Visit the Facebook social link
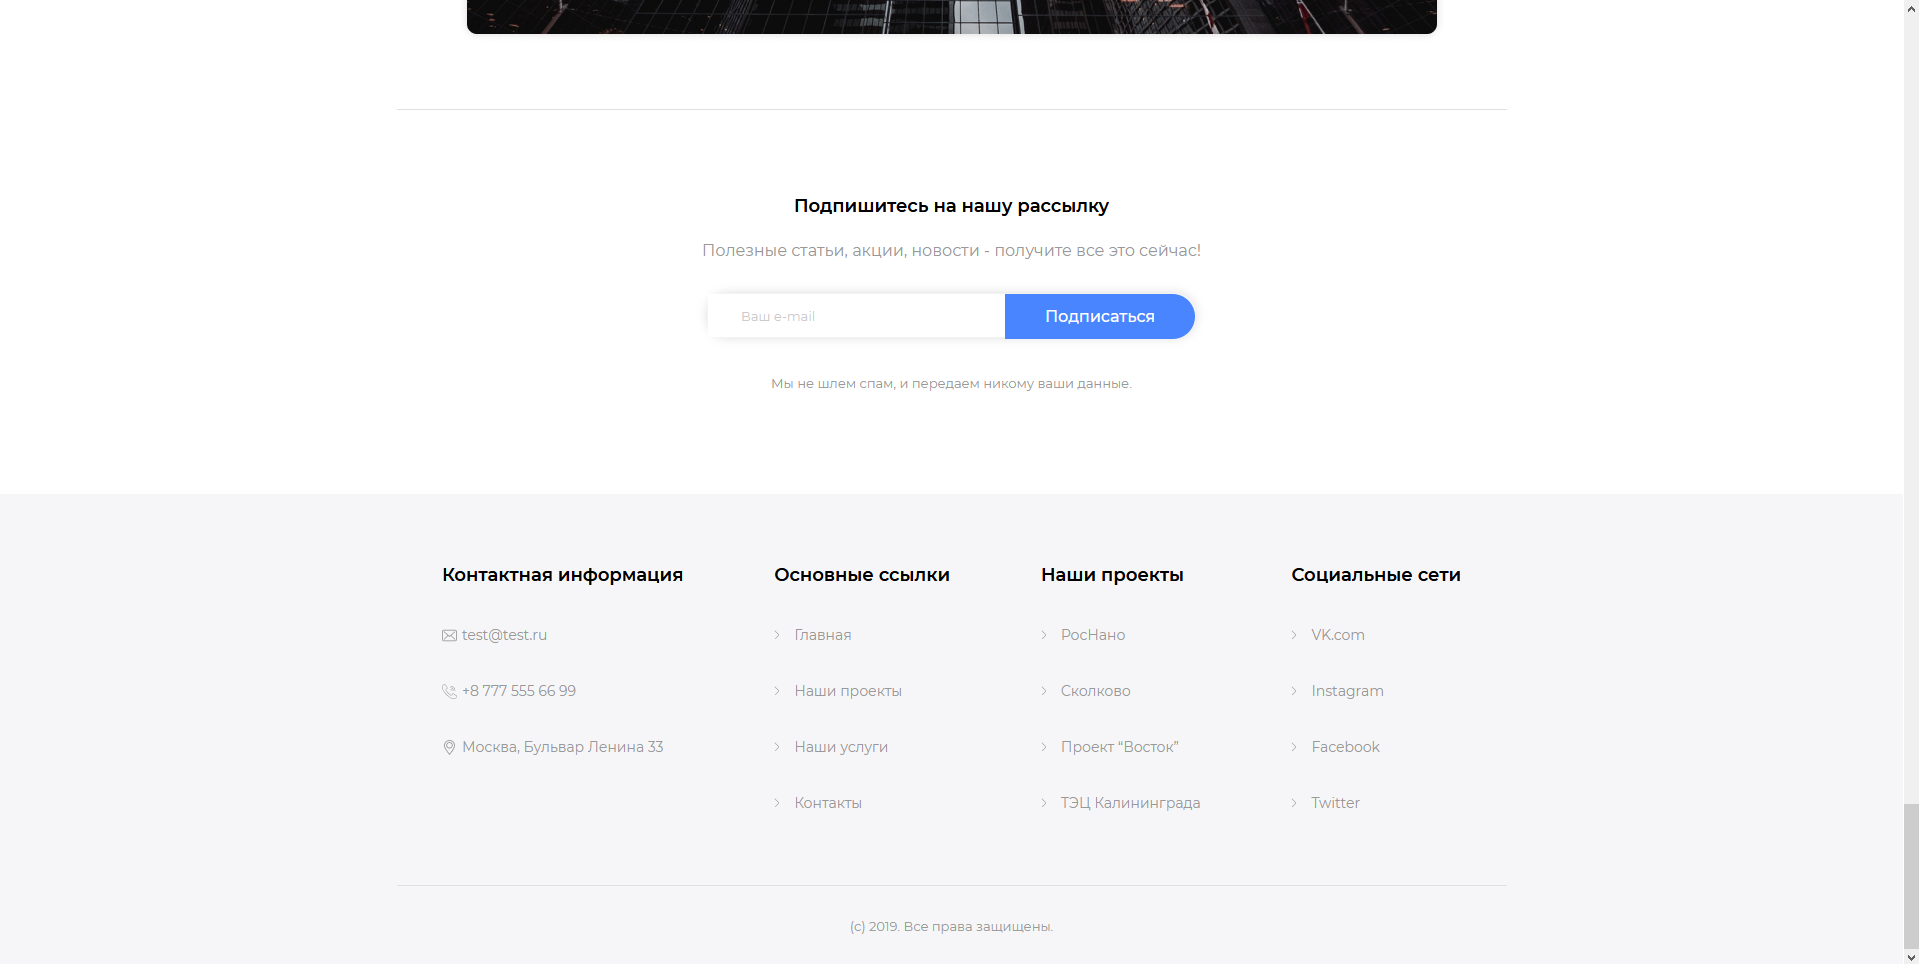This screenshot has width=1919, height=964. [x=1346, y=747]
